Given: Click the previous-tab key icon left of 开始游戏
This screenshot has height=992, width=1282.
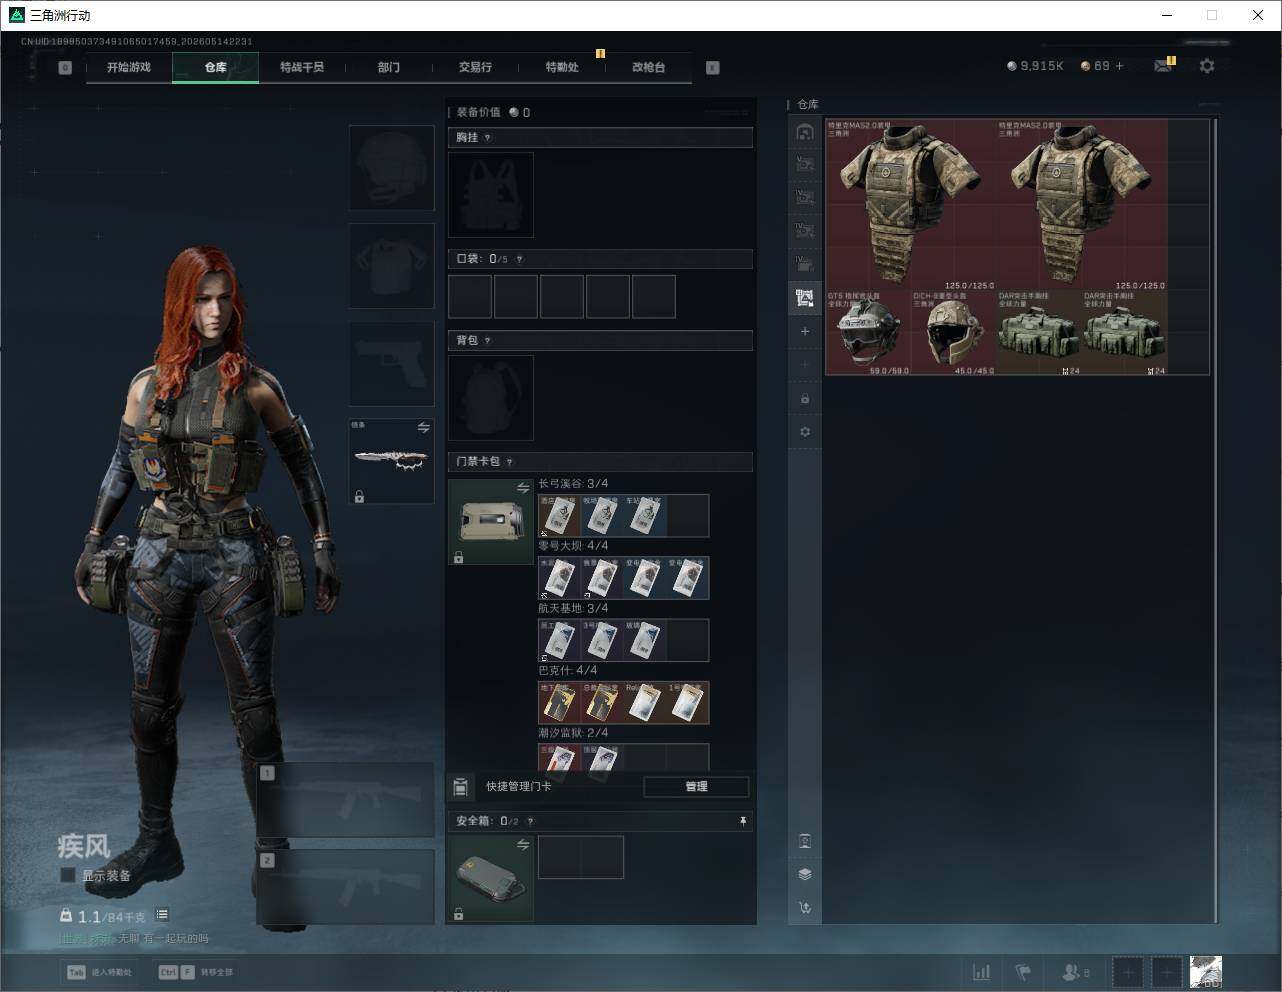Looking at the screenshot, I should pos(65,68).
